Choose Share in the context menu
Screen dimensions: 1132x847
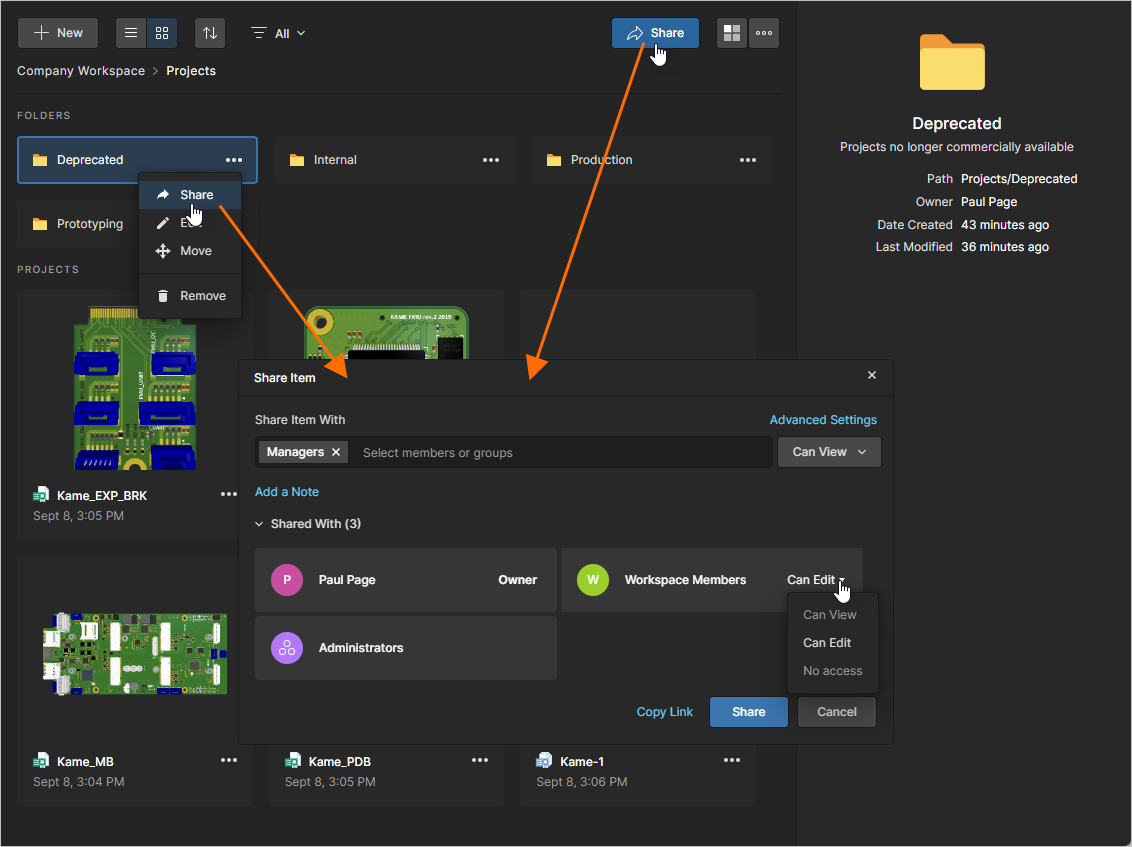tap(190, 194)
